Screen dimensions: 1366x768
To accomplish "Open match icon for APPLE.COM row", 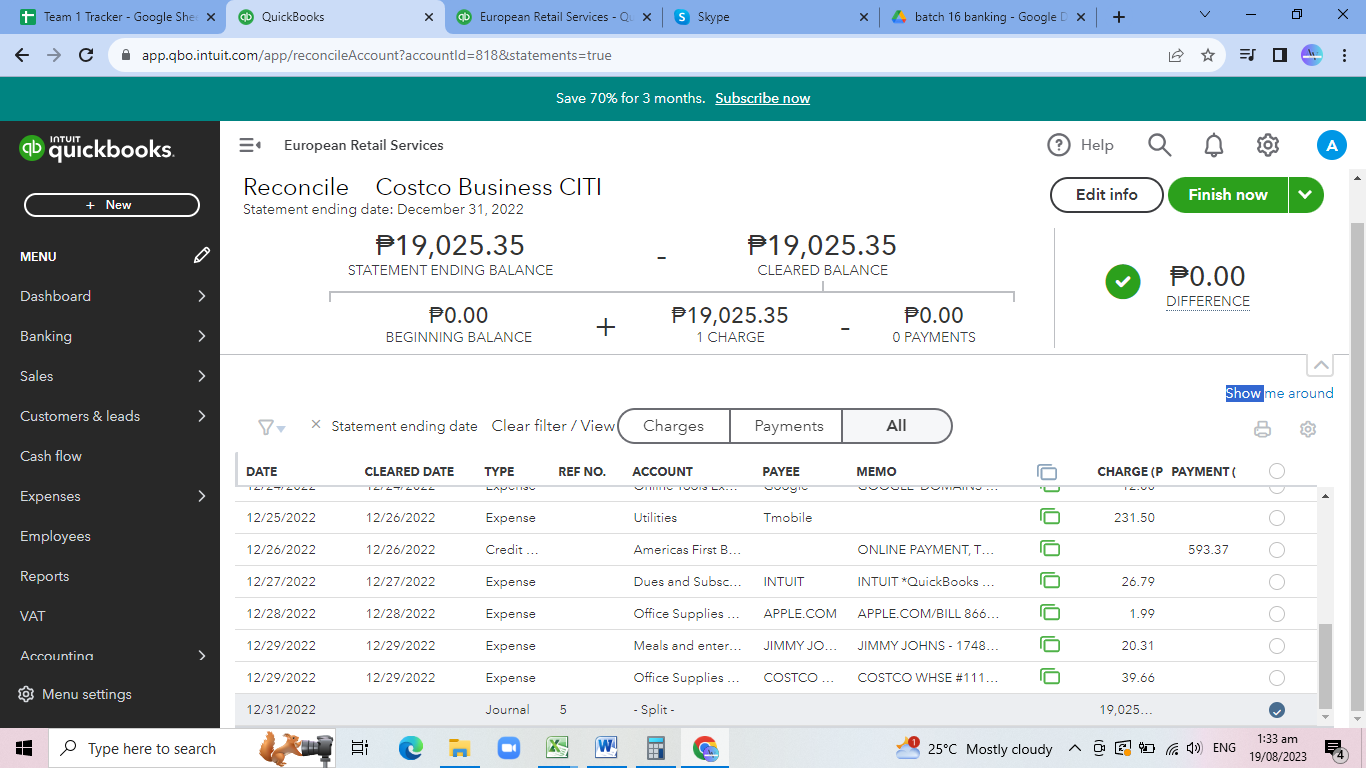I will point(1050,613).
